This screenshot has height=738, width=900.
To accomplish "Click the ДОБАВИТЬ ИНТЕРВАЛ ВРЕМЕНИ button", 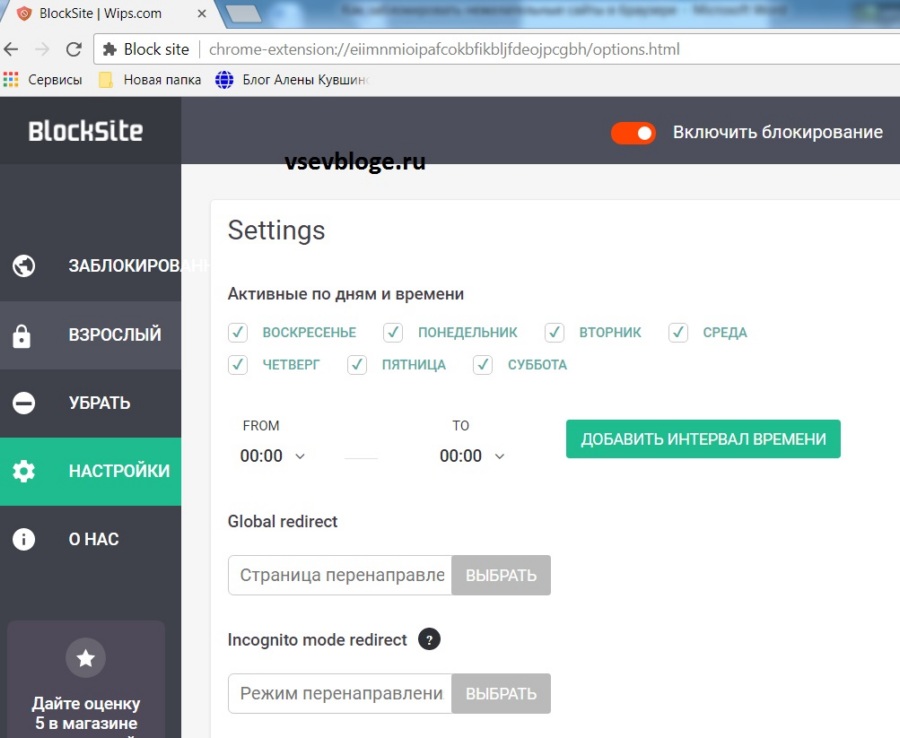I will [703, 438].
